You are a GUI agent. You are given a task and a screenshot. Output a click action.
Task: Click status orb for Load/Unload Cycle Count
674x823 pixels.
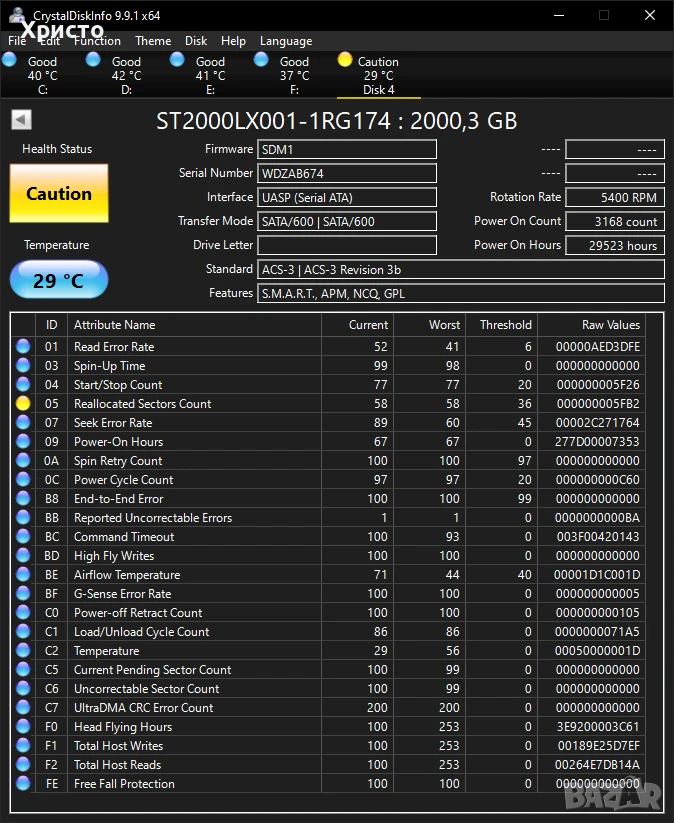point(23,631)
